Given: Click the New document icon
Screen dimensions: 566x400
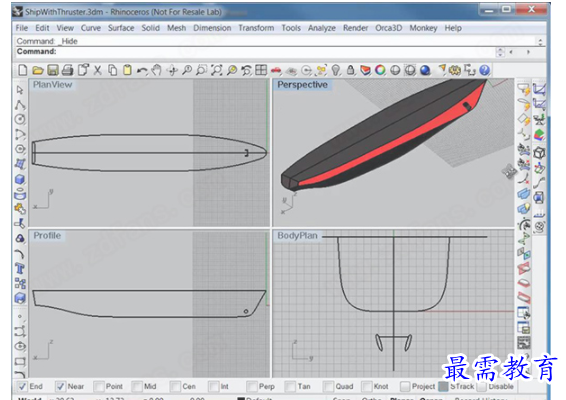Looking at the screenshot, I should click(x=22, y=70).
